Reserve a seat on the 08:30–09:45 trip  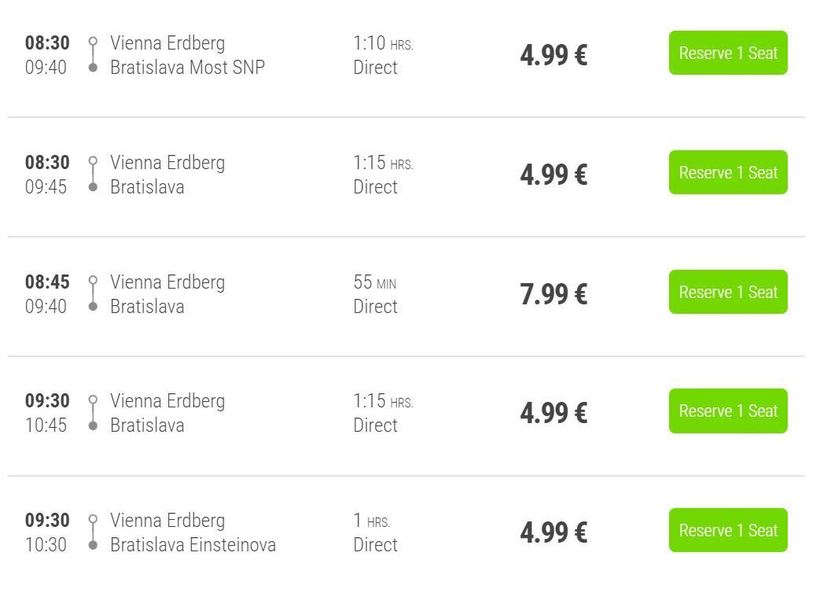pos(727,172)
